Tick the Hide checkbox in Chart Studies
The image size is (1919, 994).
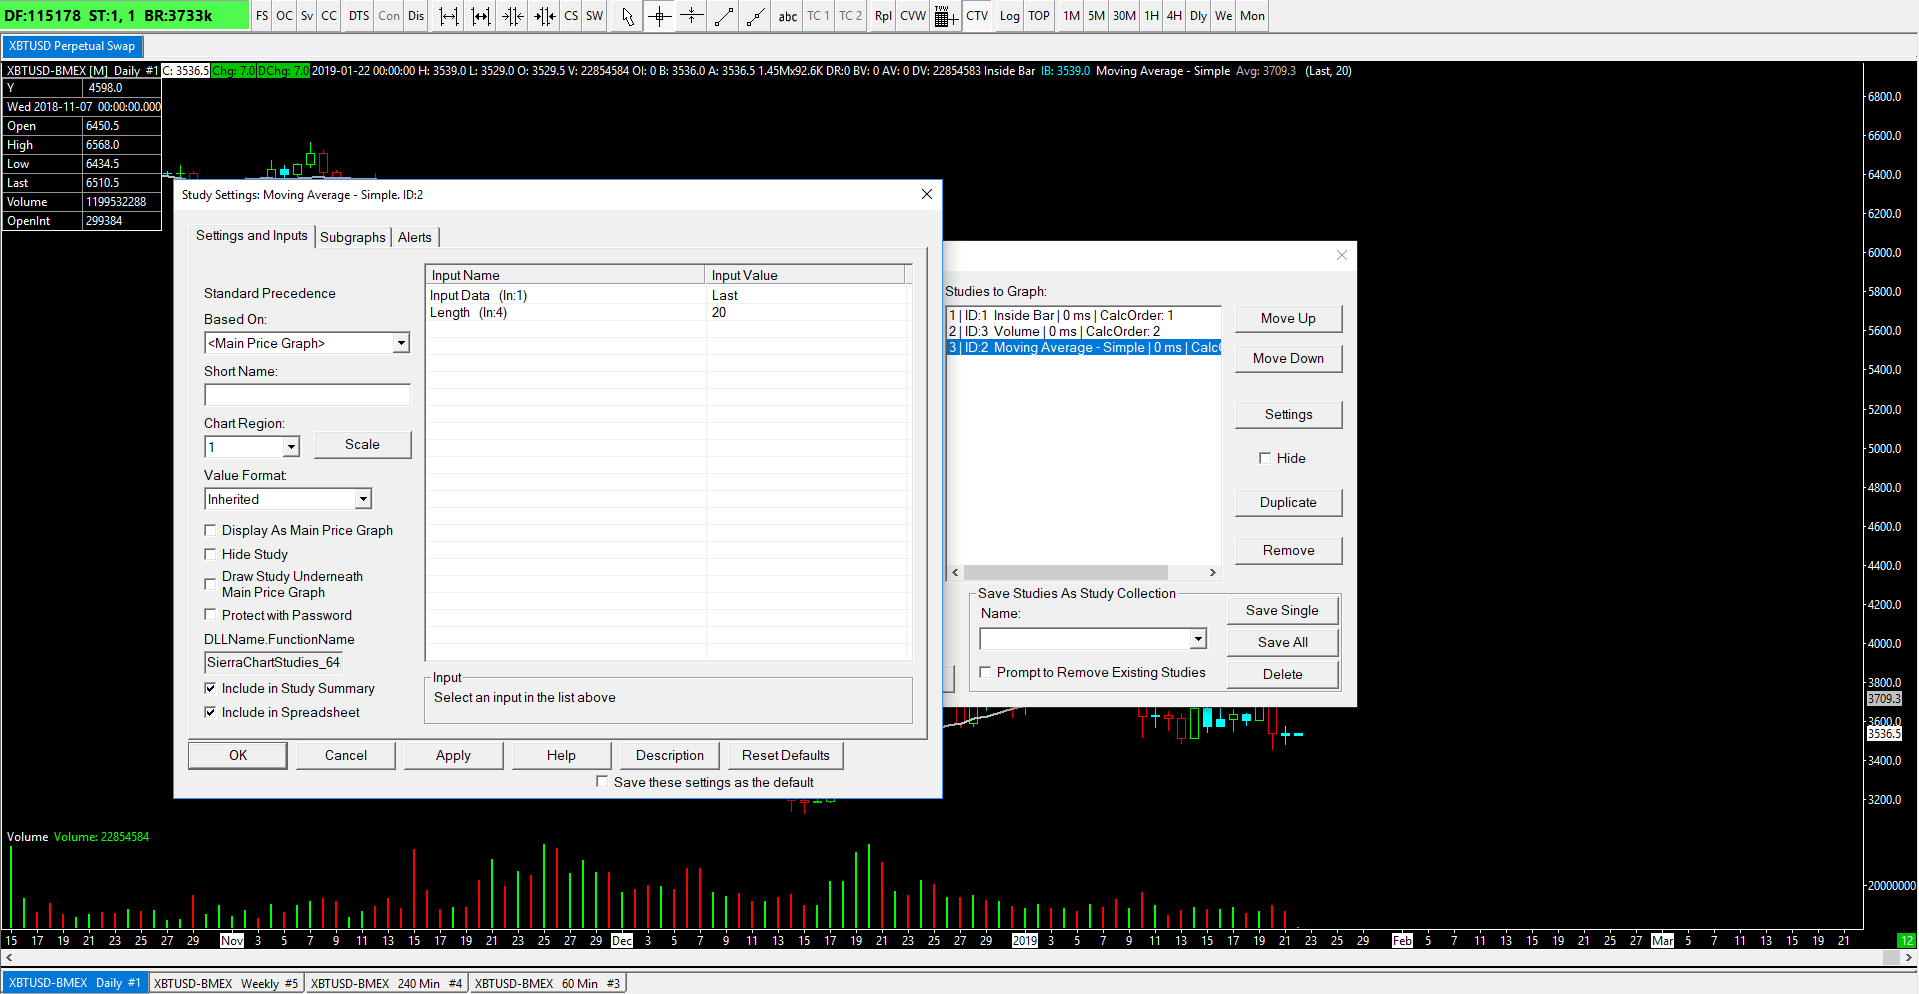click(x=1265, y=458)
